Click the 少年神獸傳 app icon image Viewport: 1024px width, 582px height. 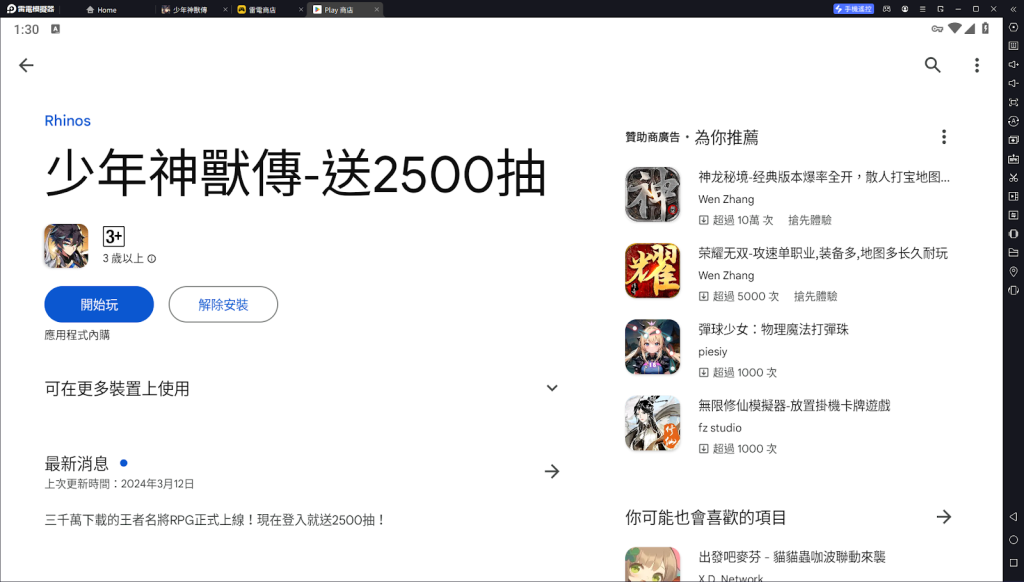pyautogui.click(x=66, y=246)
